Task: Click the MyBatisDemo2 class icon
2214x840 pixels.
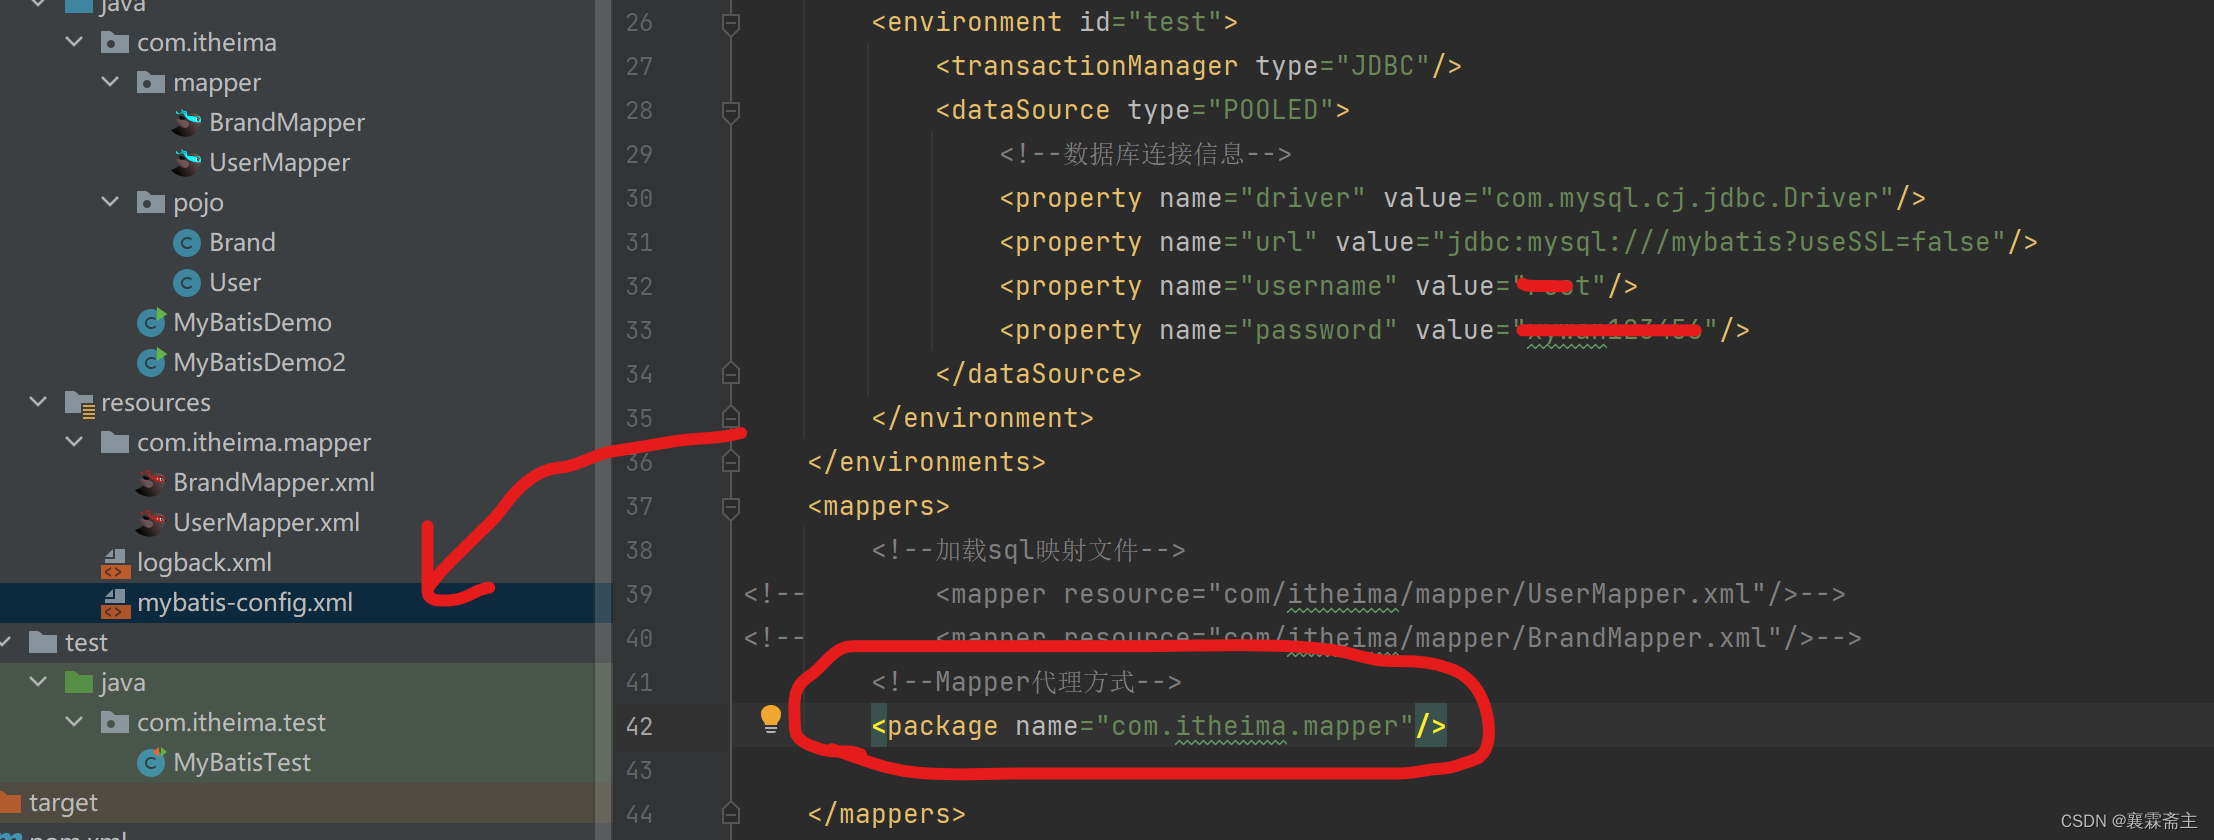Action: pyautogui.click(x=151, y=363)
